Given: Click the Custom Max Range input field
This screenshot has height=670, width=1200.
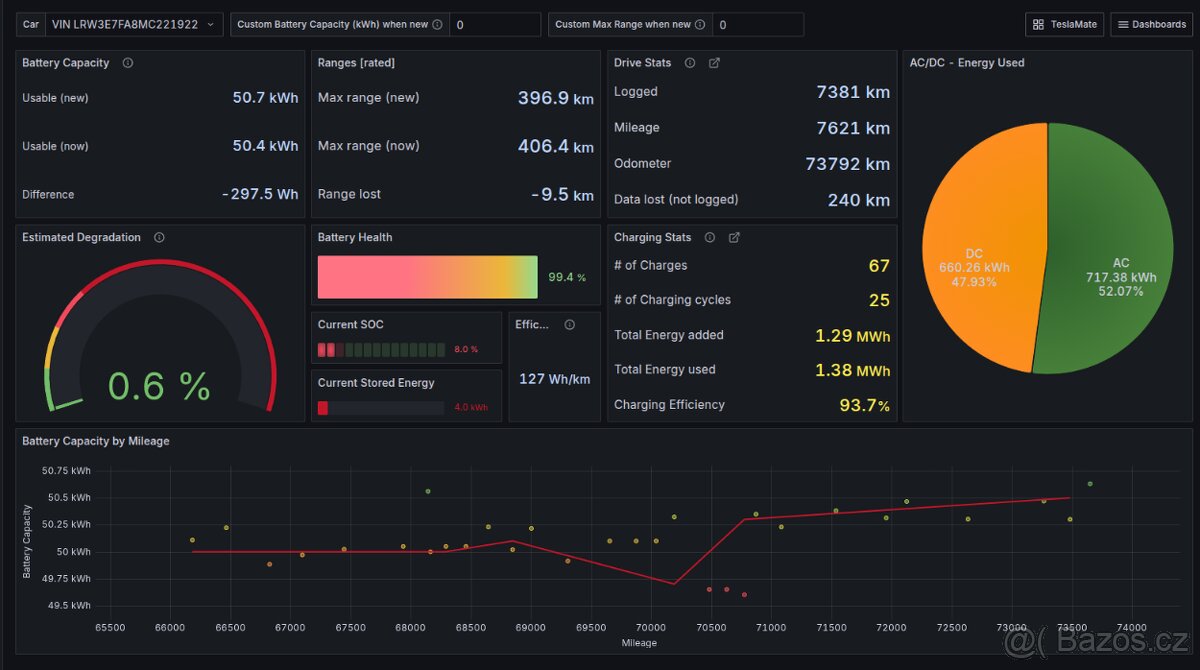Looking at the screenshot, I should click(x=757, y=25).
